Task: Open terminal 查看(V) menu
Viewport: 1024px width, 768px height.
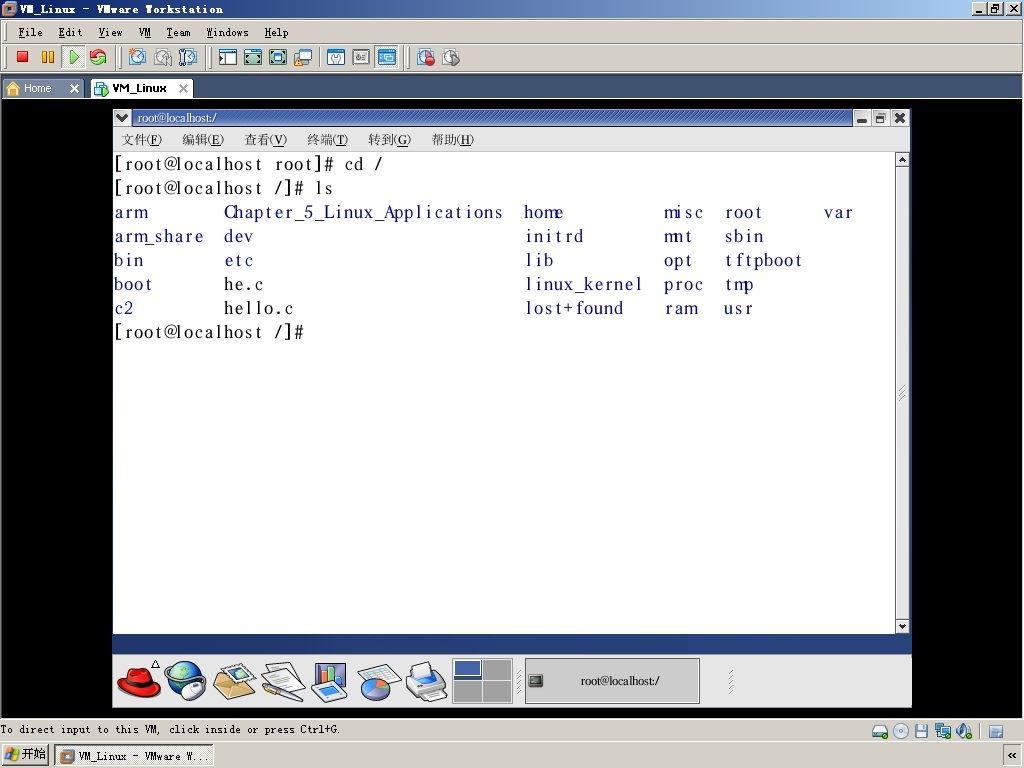Action: [x=265, y=140]
